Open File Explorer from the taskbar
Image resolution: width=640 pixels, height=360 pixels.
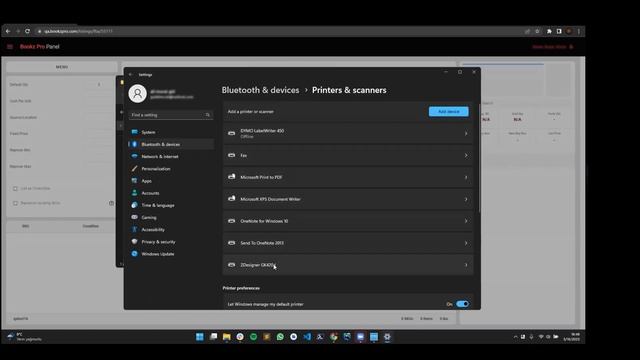pos(227,337)
